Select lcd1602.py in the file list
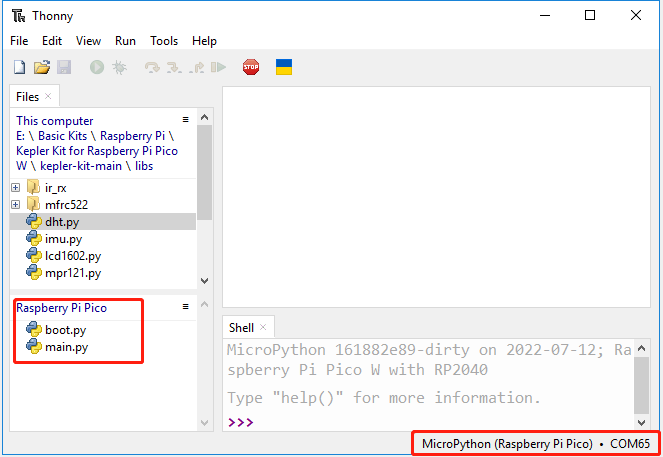 click(103, 255)
